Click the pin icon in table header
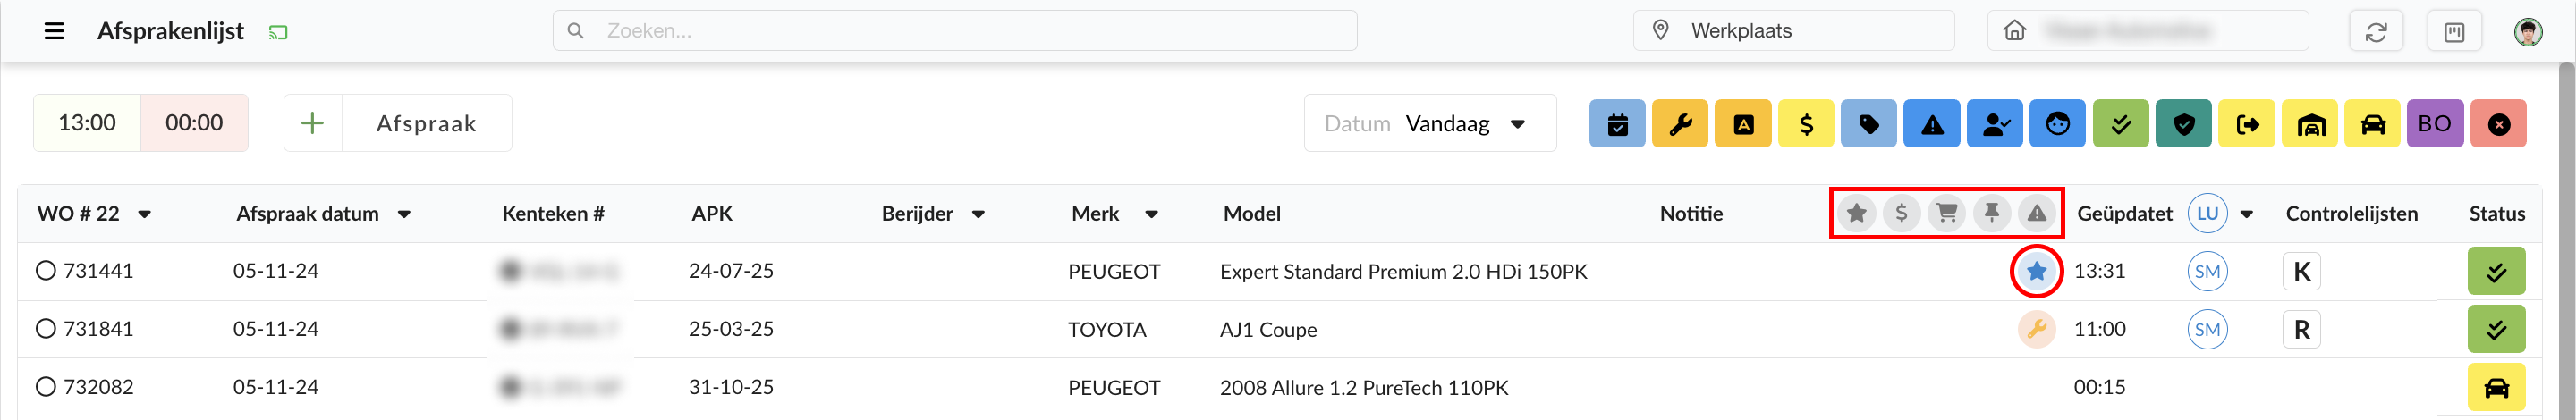The image size is (2576, 420). coord(1992,213)
